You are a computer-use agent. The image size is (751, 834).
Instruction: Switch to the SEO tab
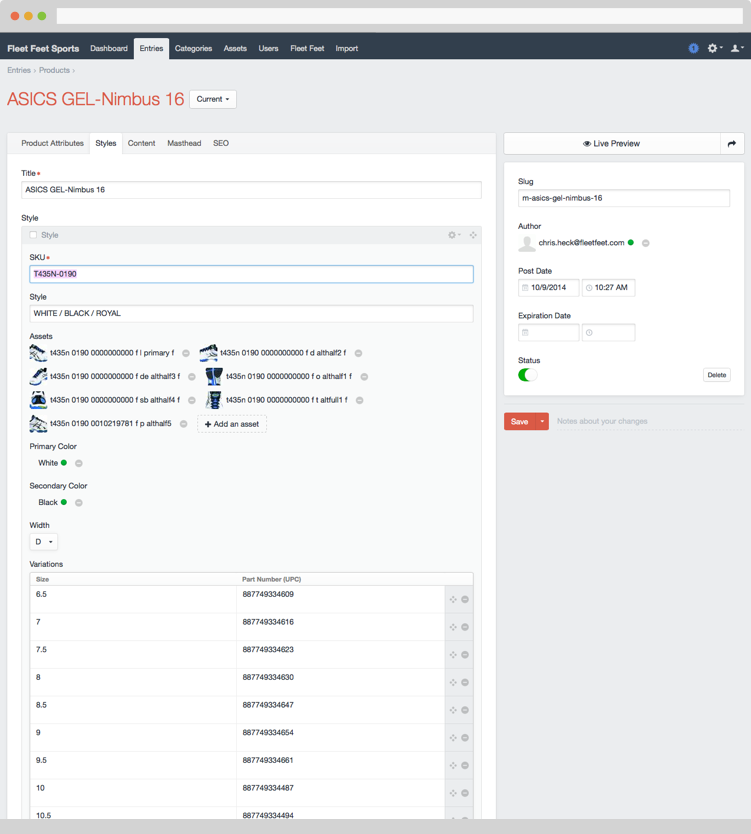221,144
